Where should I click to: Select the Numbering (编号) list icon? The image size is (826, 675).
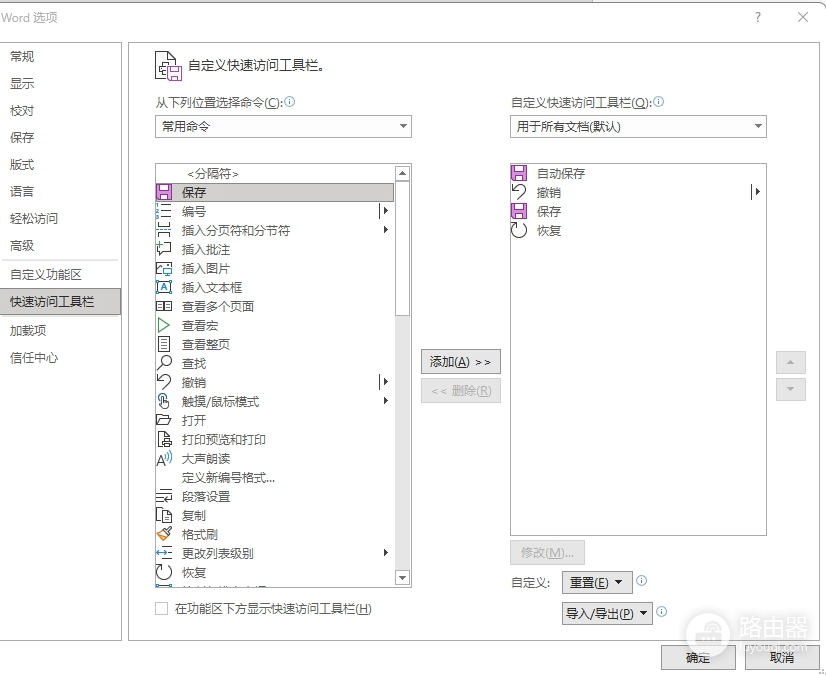click(x=164, y=211)
